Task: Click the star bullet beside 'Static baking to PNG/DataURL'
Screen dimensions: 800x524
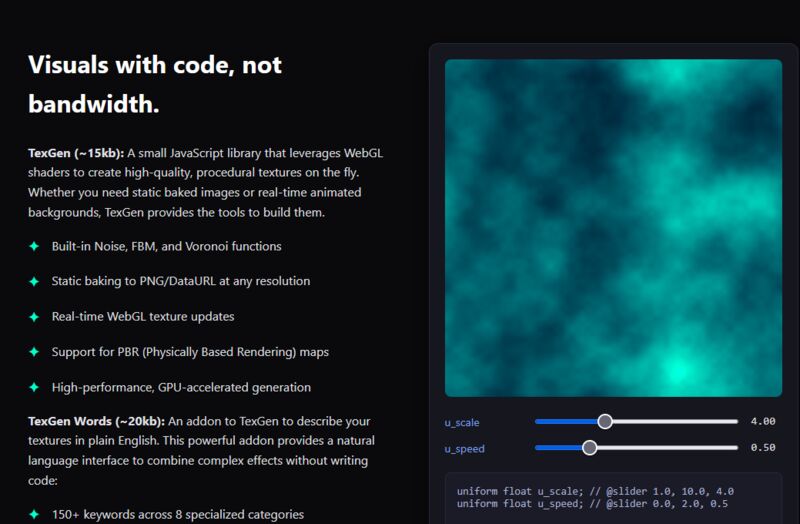Action: click(x=34, y=282)
